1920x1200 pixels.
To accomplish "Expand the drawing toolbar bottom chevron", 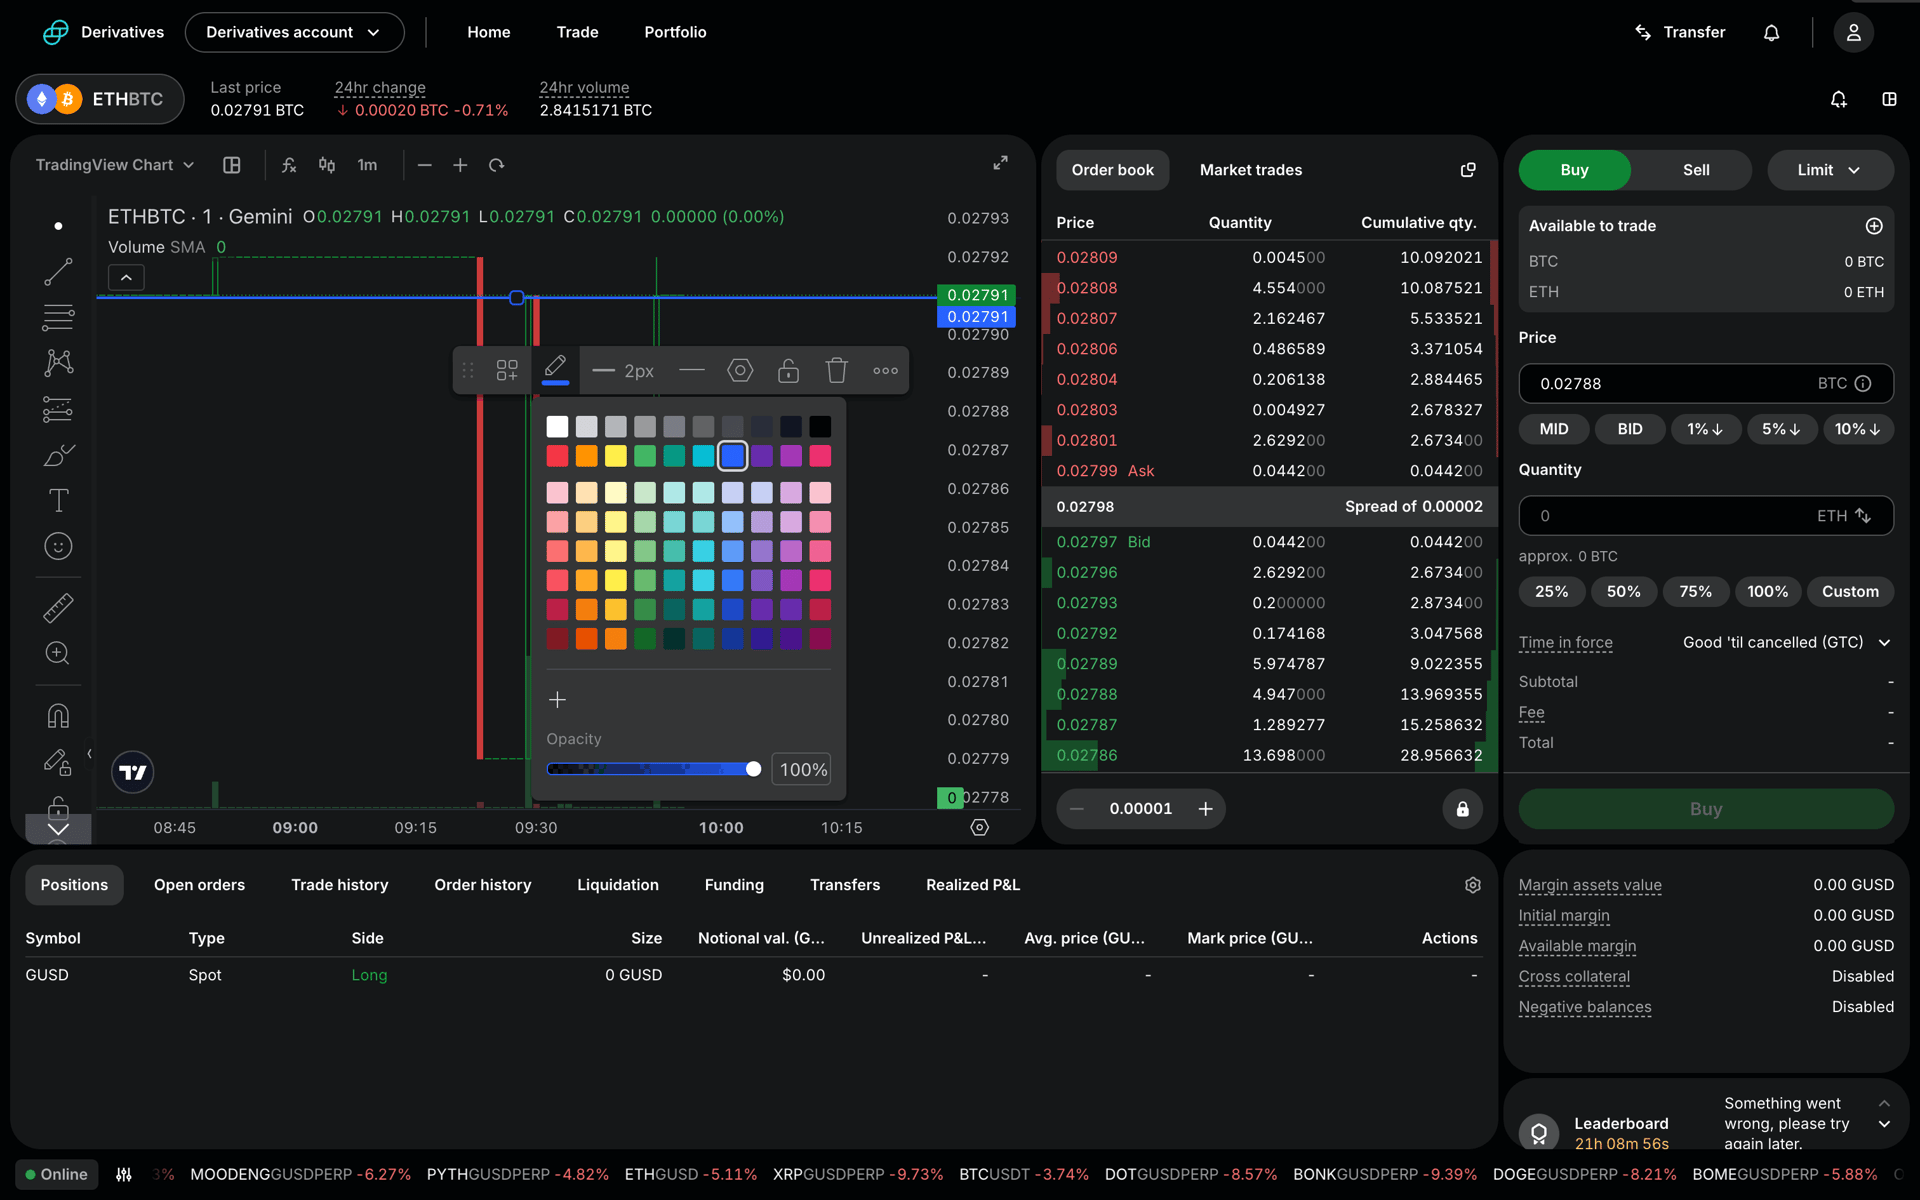I will [x=58, y=829].
